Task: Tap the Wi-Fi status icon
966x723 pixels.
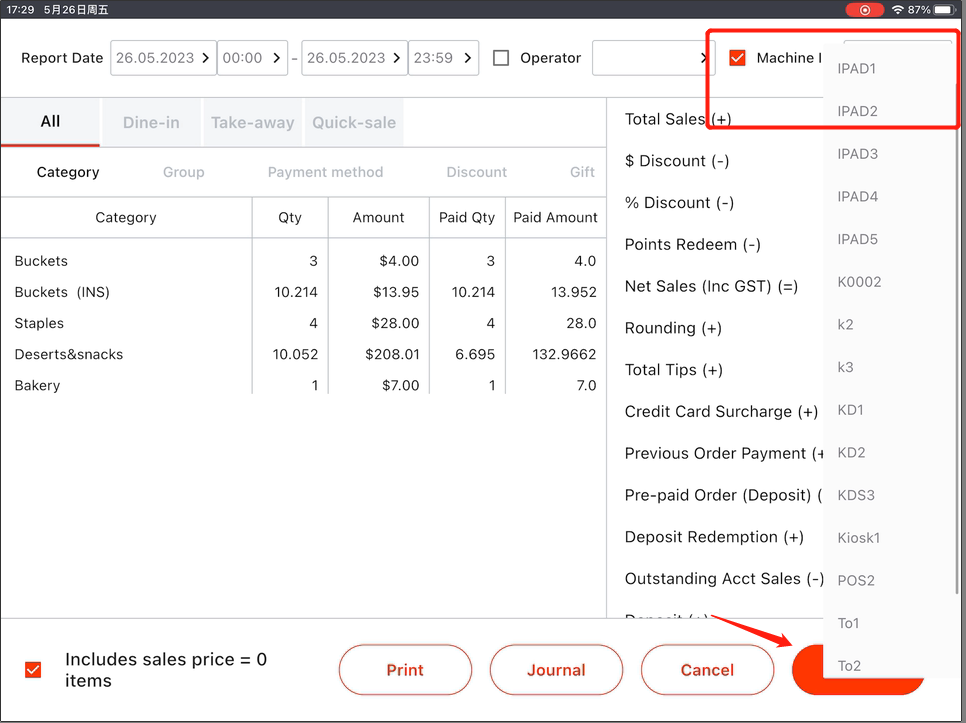Action: coord(897,9)
